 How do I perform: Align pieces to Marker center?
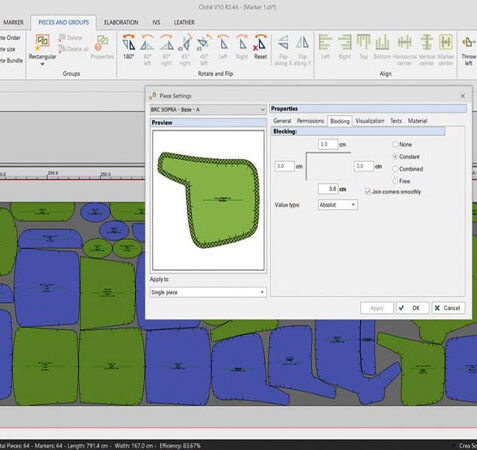coord(446,49)
